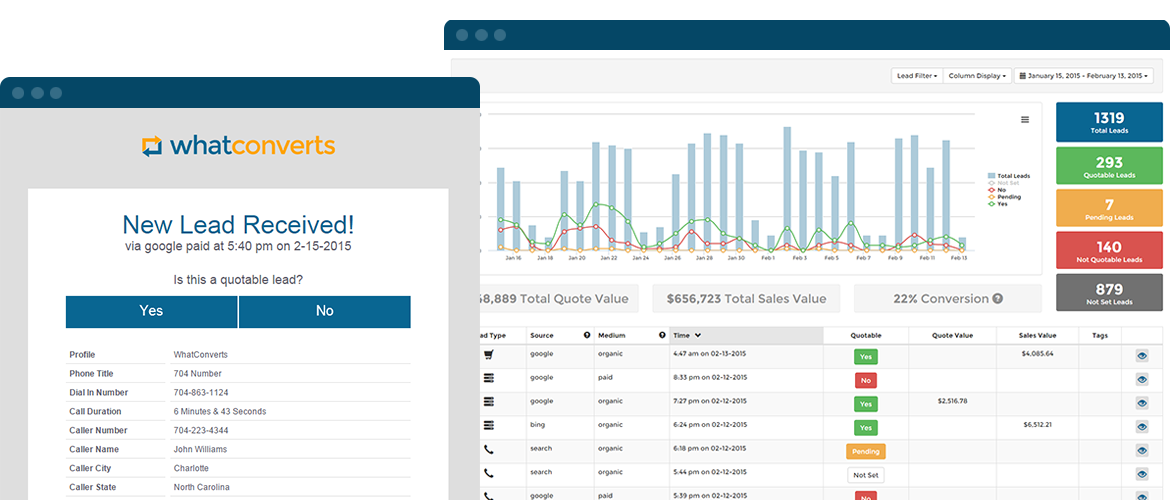Click the Tags column header
The width and height of the screenshot is (1170, 500).
pos(1099,335)
